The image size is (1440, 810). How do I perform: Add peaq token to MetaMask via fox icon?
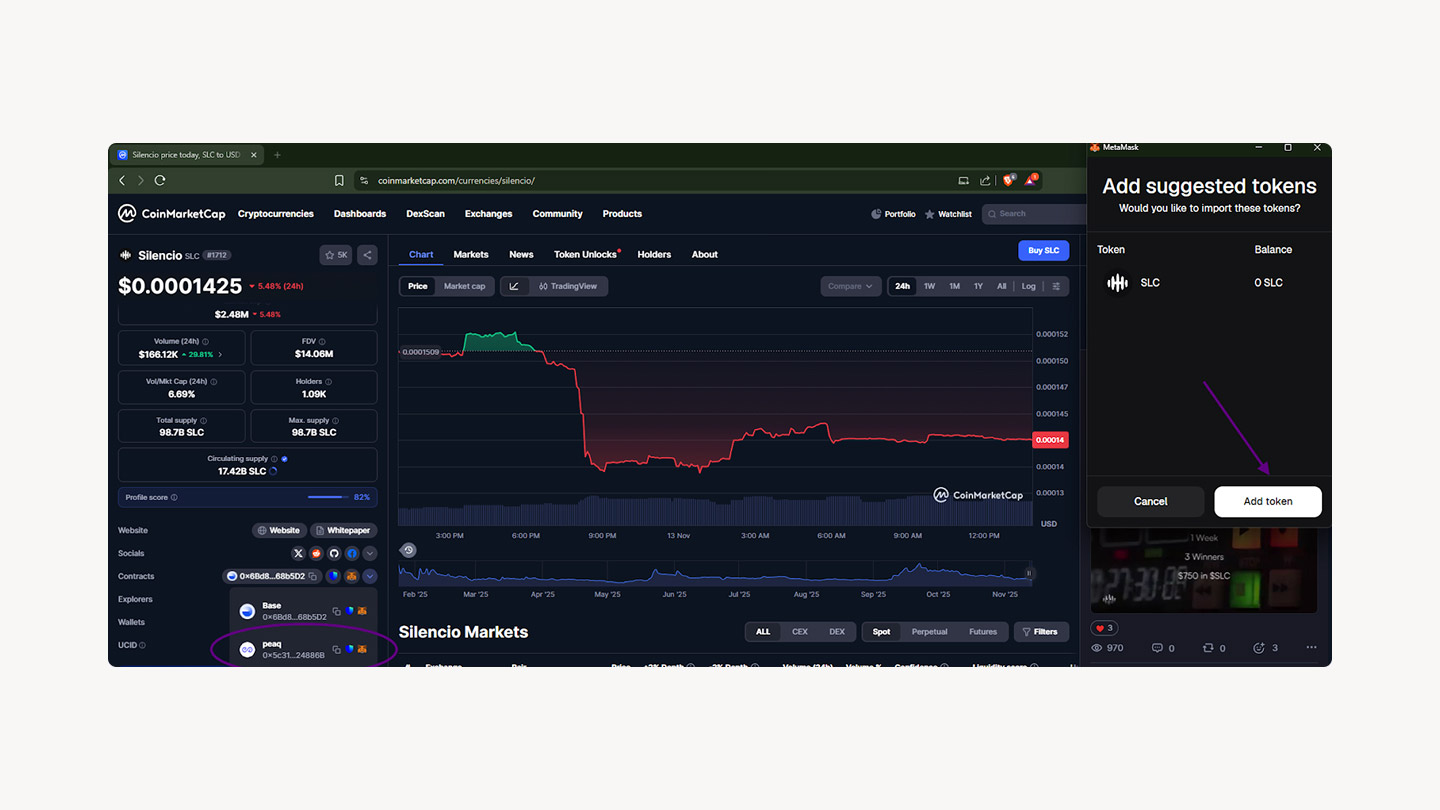pos(362,649)
